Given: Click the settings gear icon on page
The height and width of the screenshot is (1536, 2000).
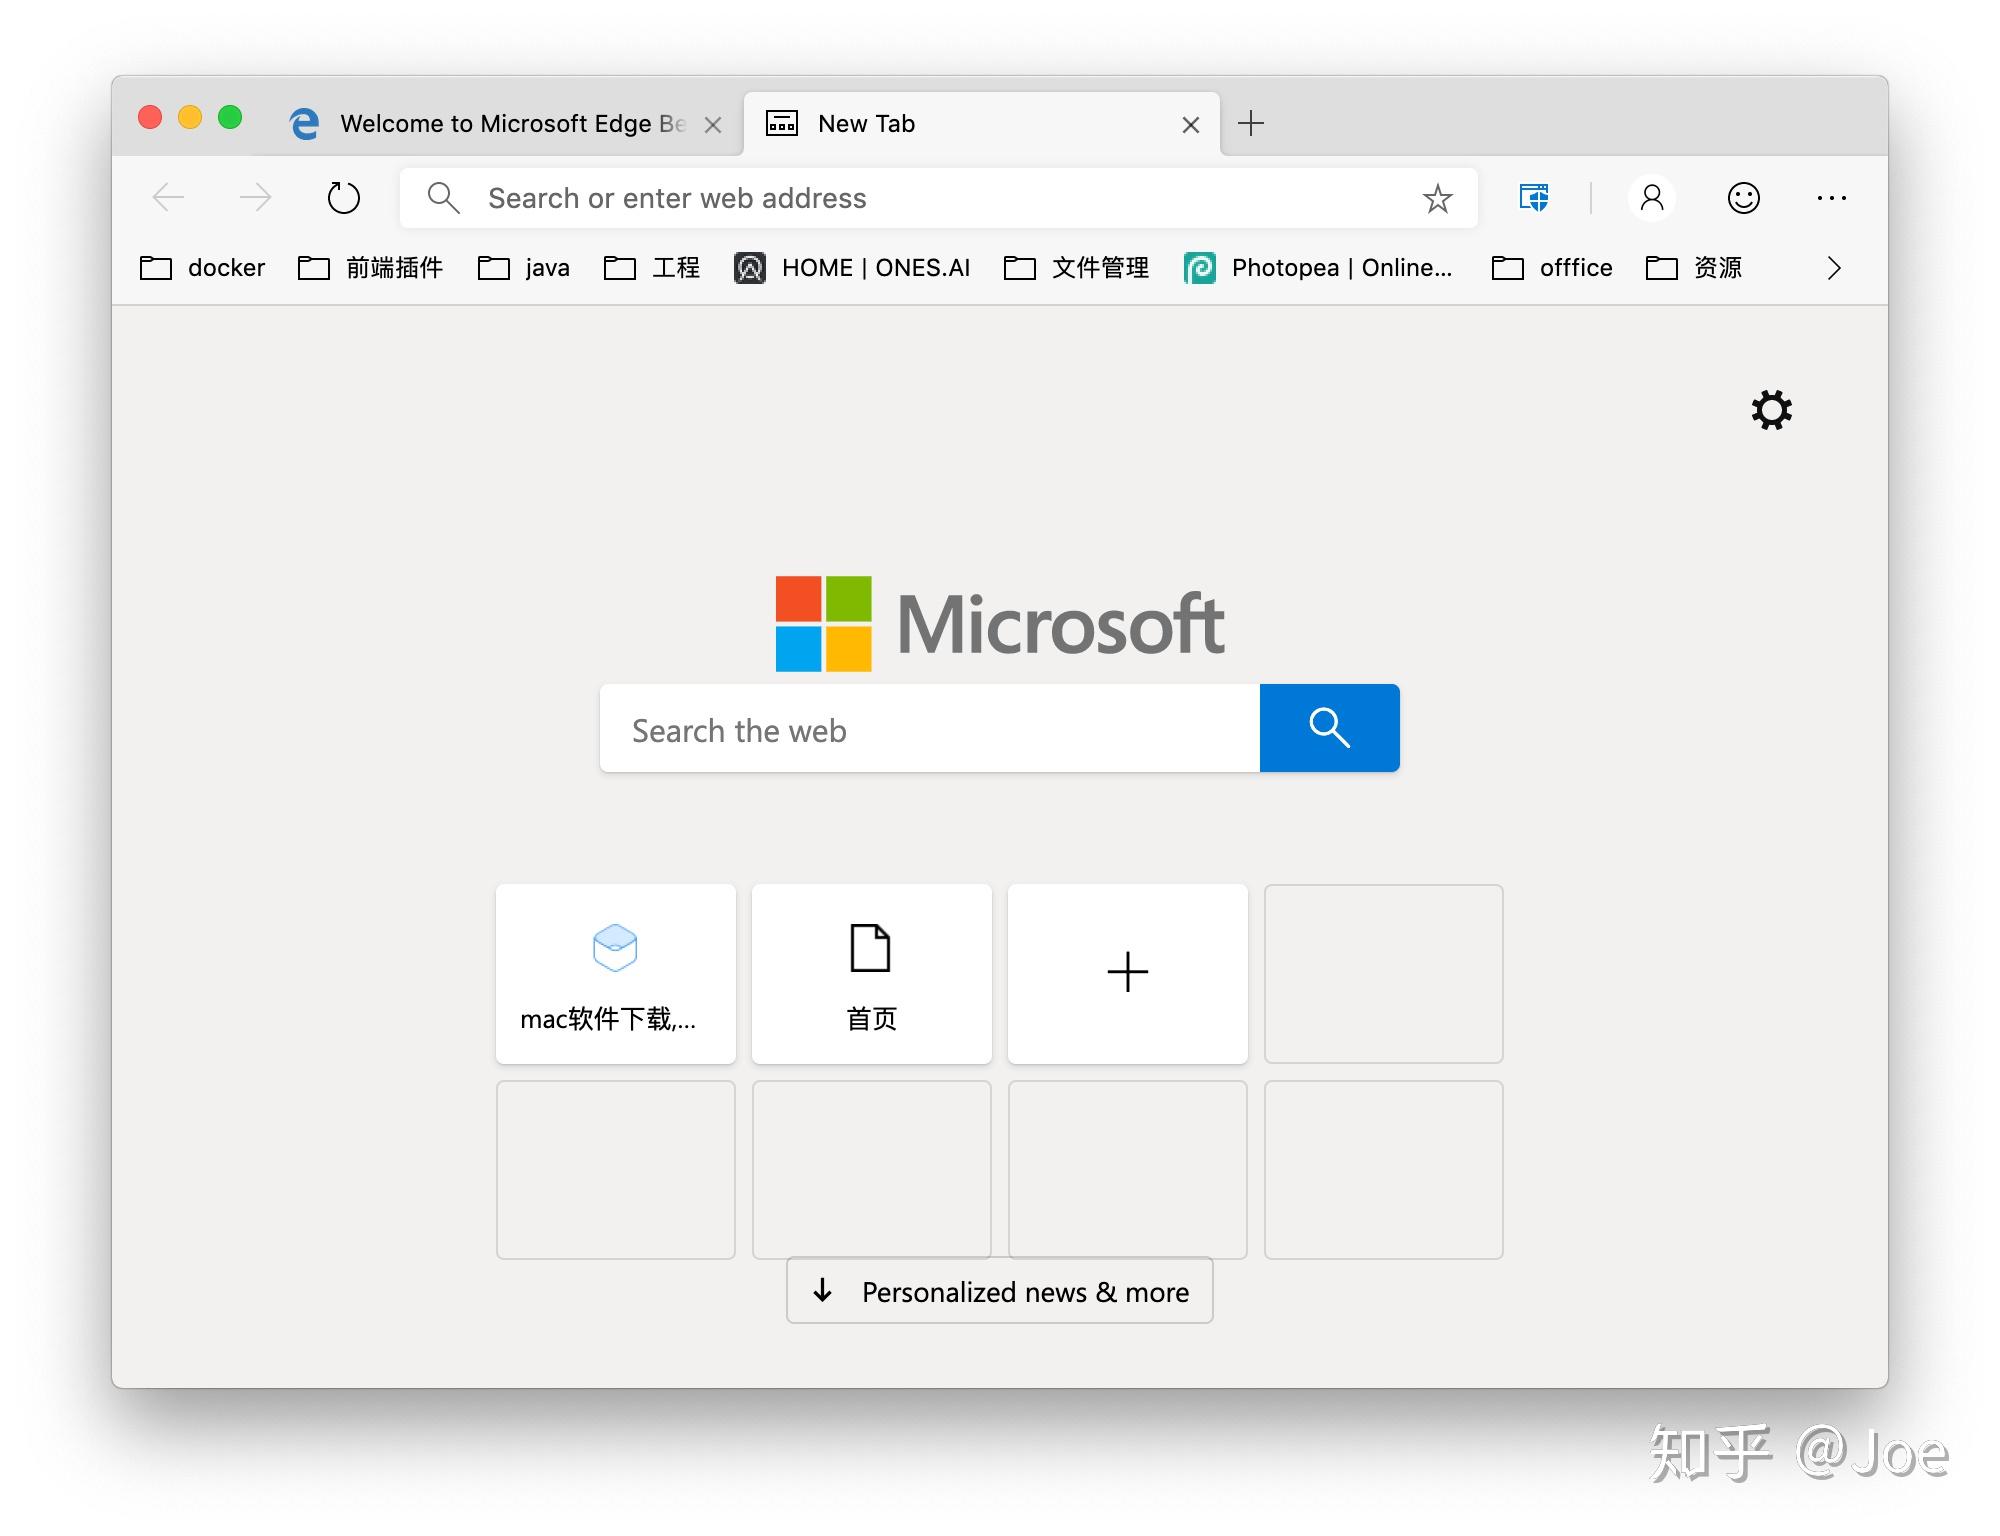Looking at the screenshot, I should point(1769,411).
